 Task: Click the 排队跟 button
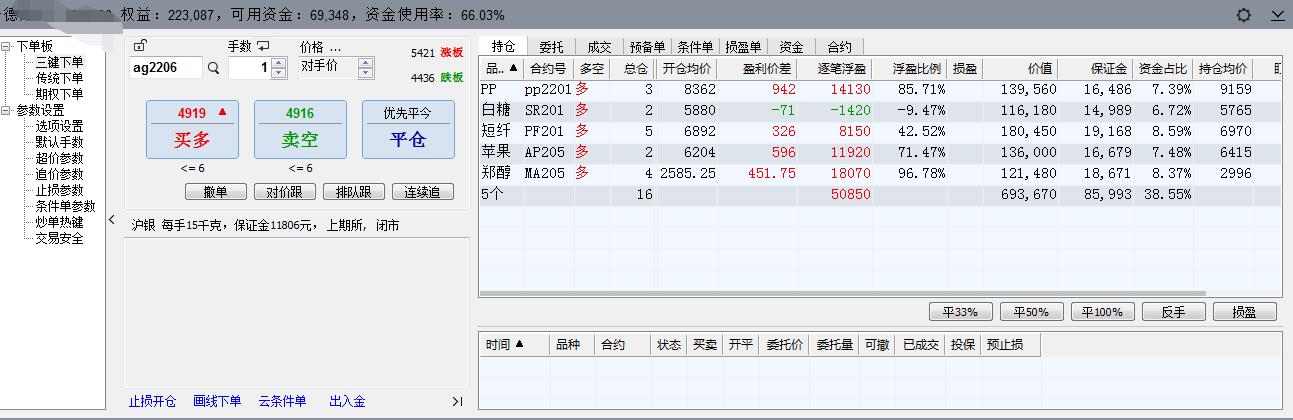pos(353,192)
